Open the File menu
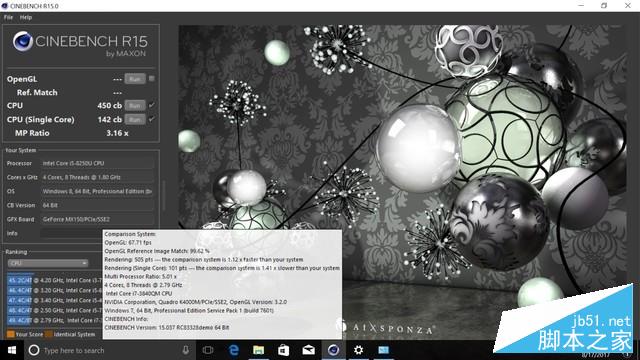This screenshot has height=360, width=640. coord(8,17)
